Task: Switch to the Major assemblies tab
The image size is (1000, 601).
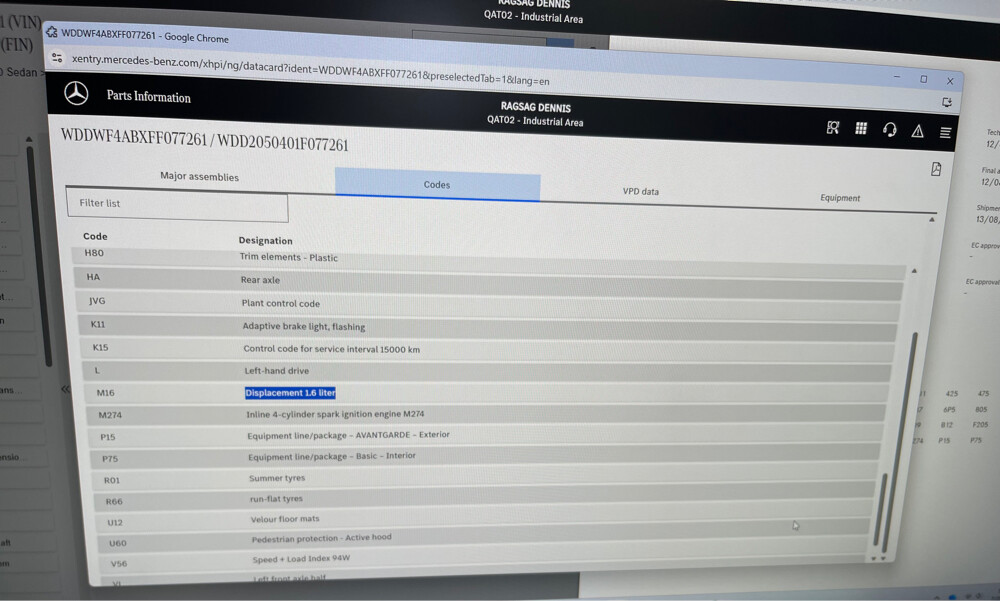Action: click(x=199, y=176)
